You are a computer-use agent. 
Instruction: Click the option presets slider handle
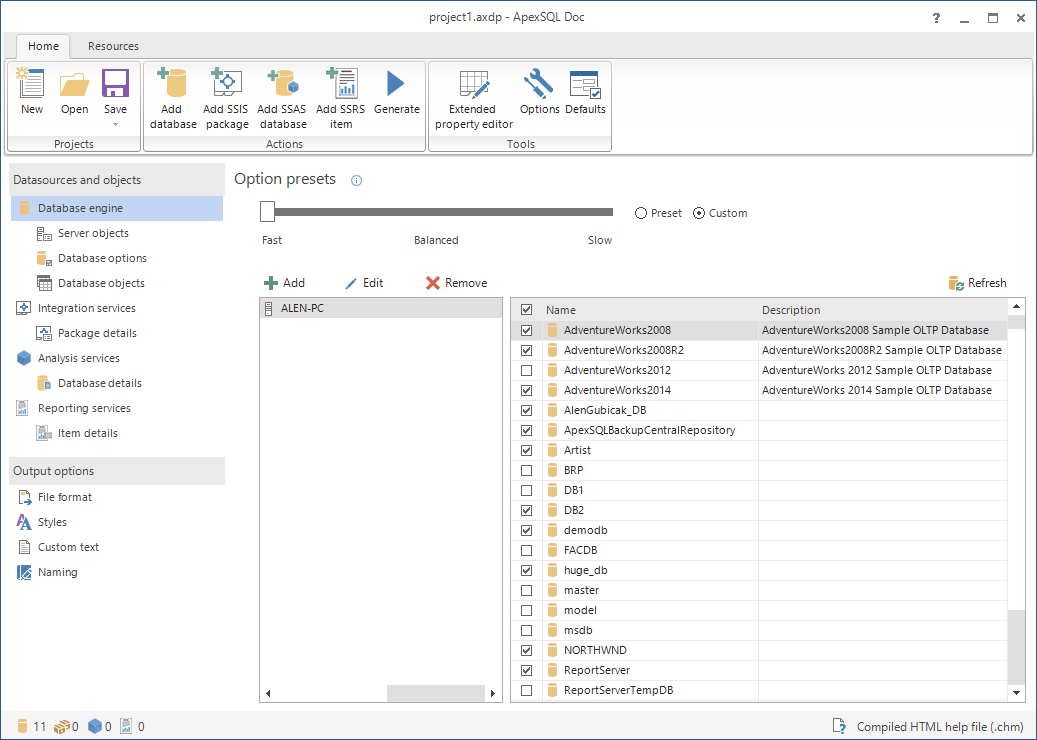267,212
